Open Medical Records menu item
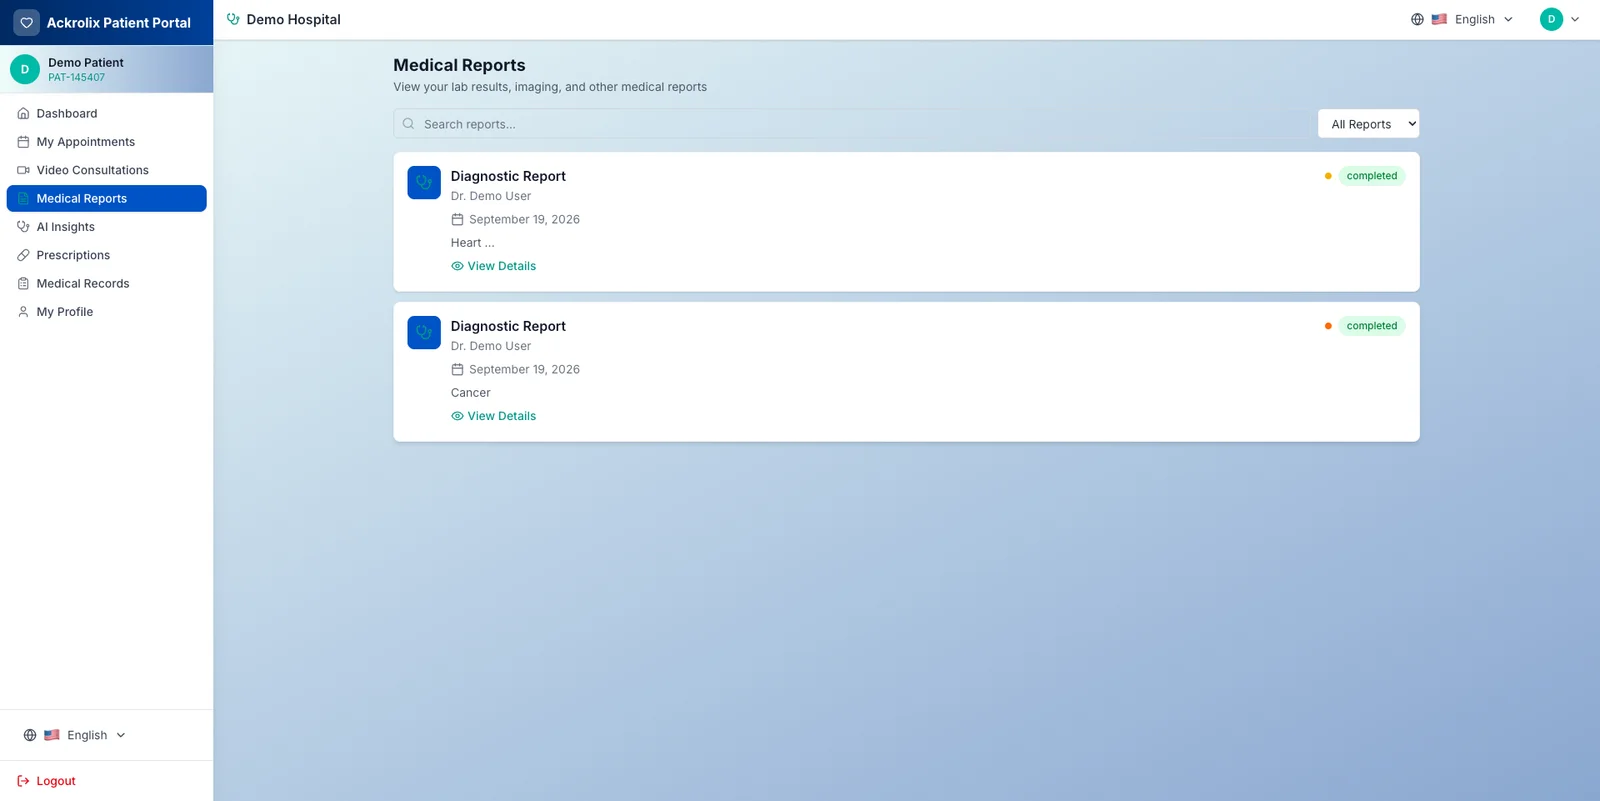The height and width of the screenshot is (801, 1600). coord(107,284)
